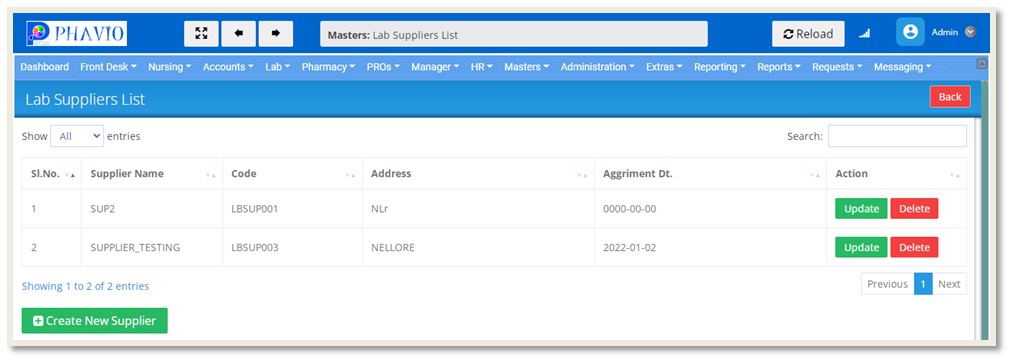This screenshot has width=1011, height=361.
Task: Click the red Back button
Action: [x=950, y=97]
